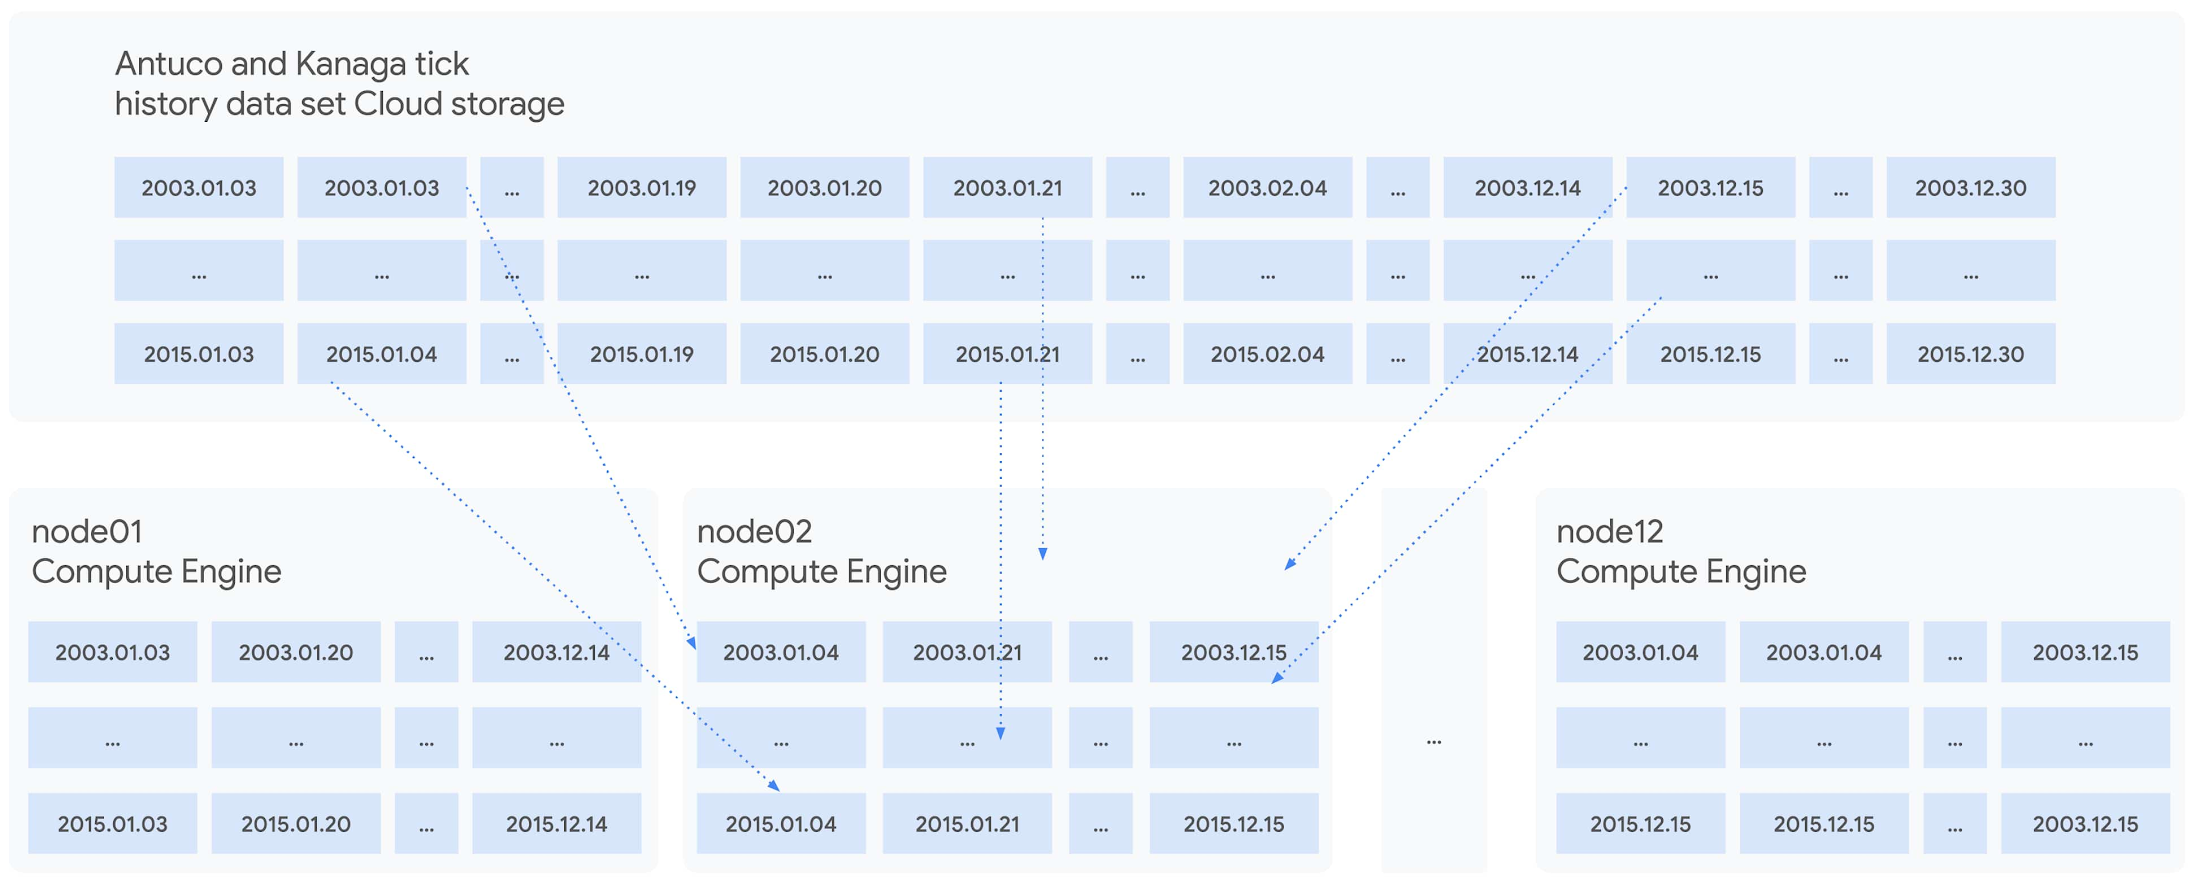Select 2015.12.14 cell in Cloud storage
The width and height of the screenshot is (2200, 884).
click(x=1528, y=353)
